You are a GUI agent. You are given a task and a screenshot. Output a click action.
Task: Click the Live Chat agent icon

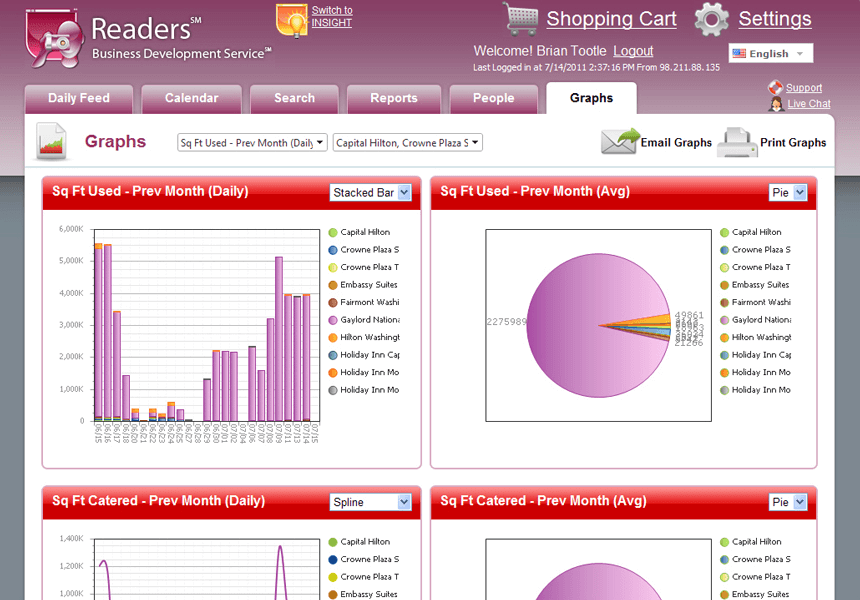[x=776, y=104]
